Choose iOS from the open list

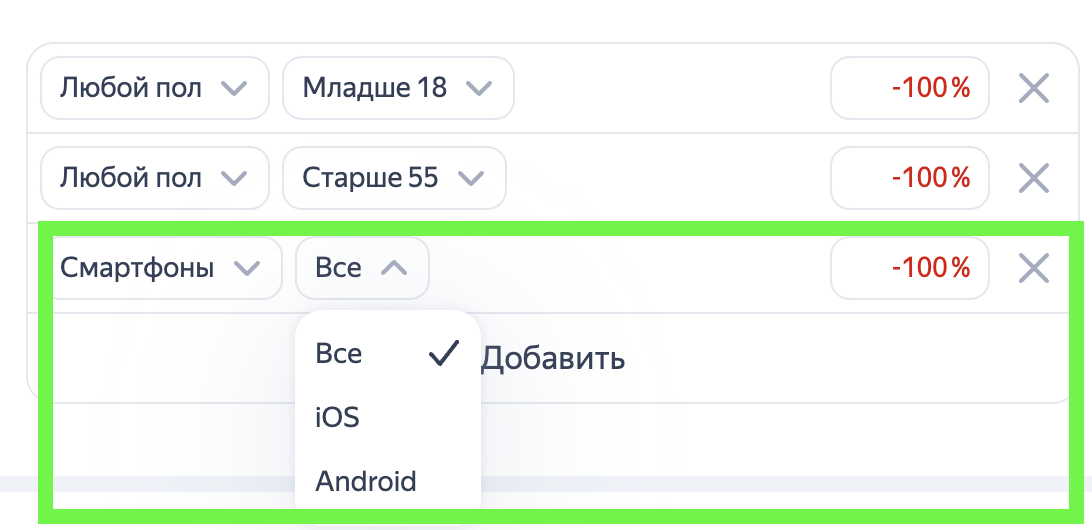tap(338, 417)
